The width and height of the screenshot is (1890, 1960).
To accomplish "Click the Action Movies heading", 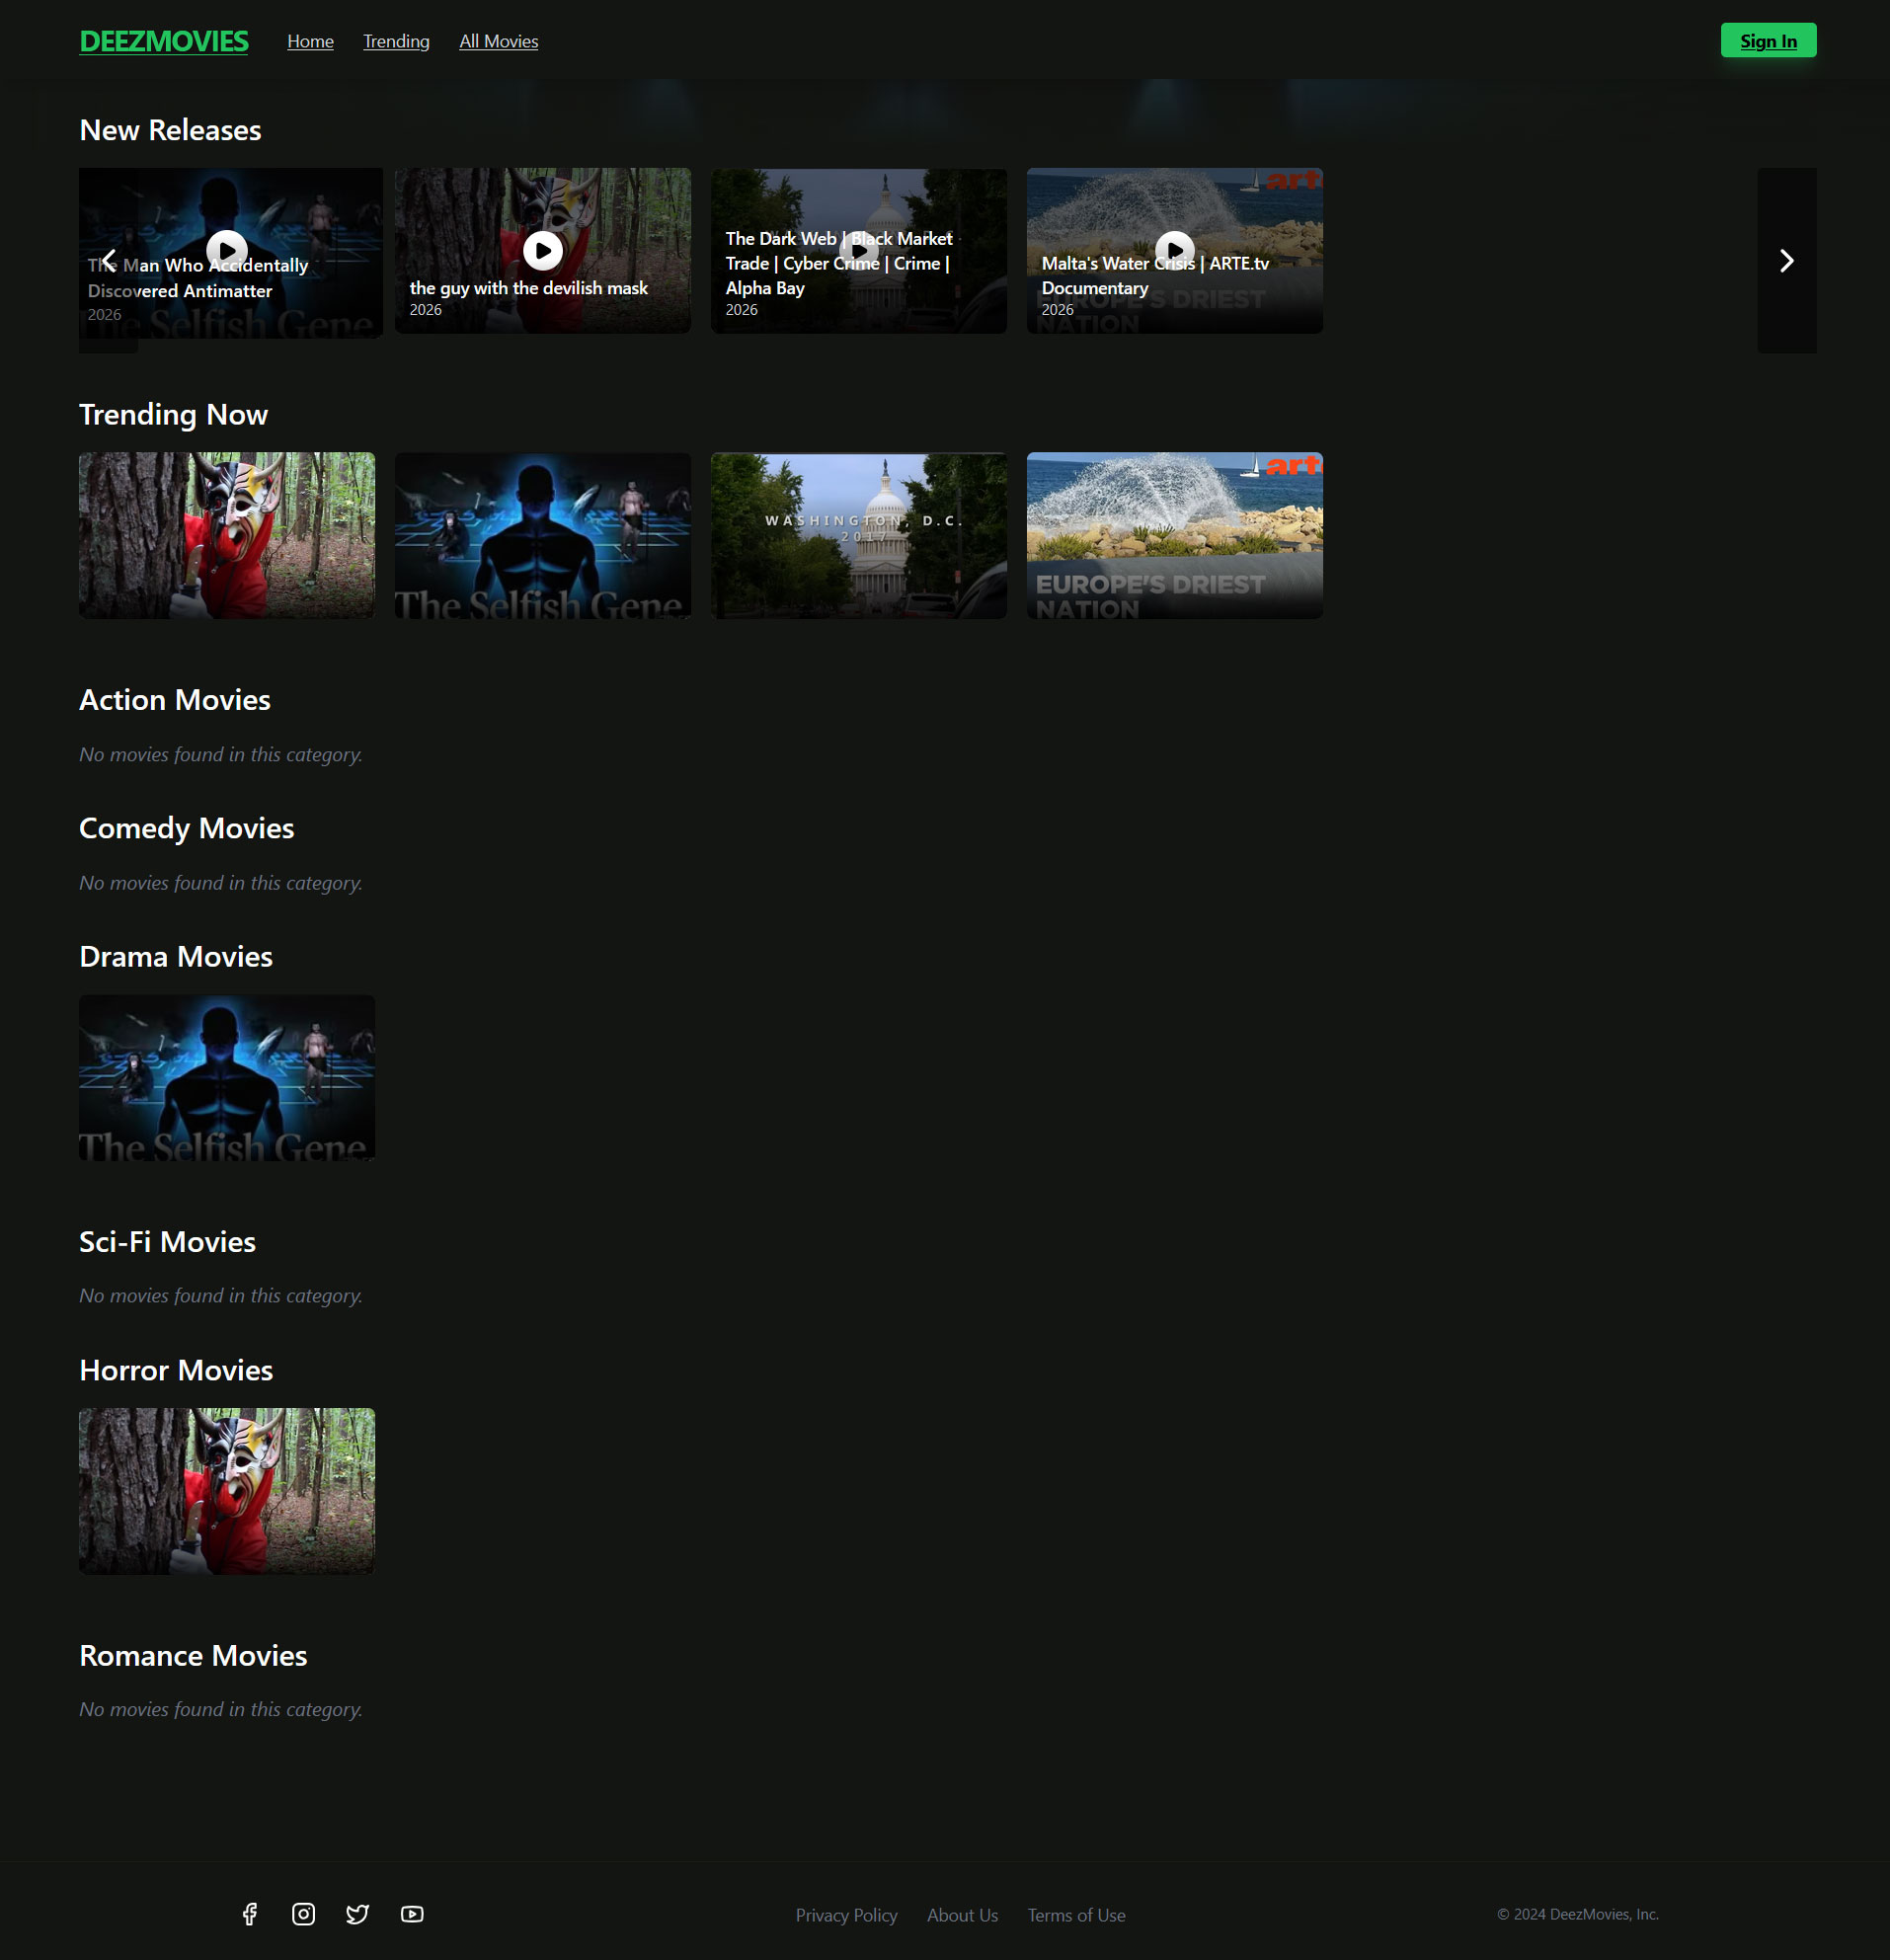I will 175,699.
